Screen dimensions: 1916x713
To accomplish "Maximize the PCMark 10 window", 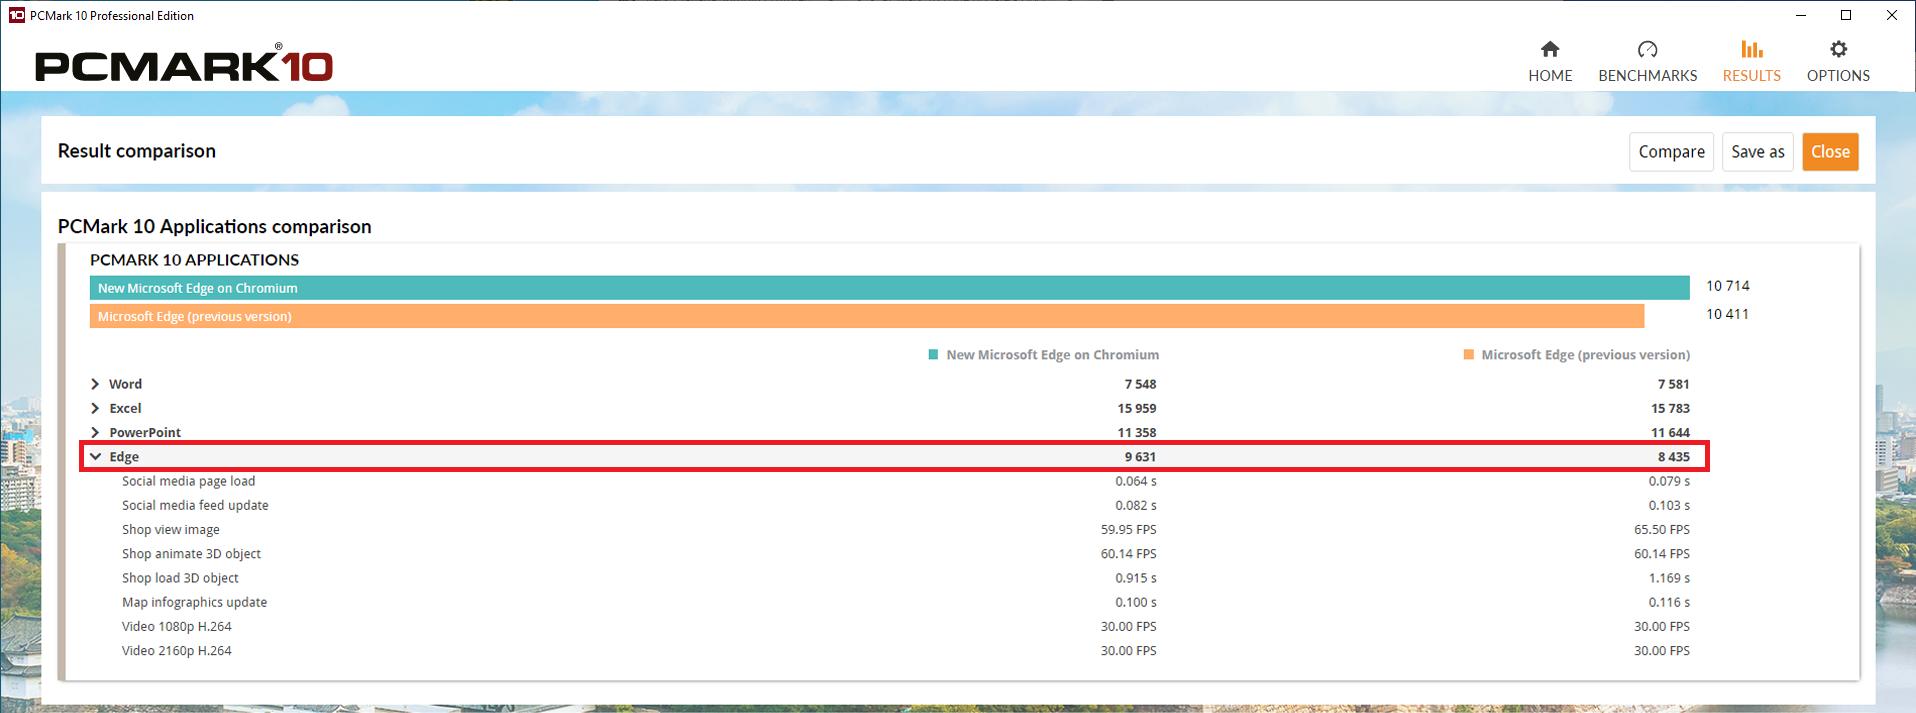I will [x=1845, y=15].
